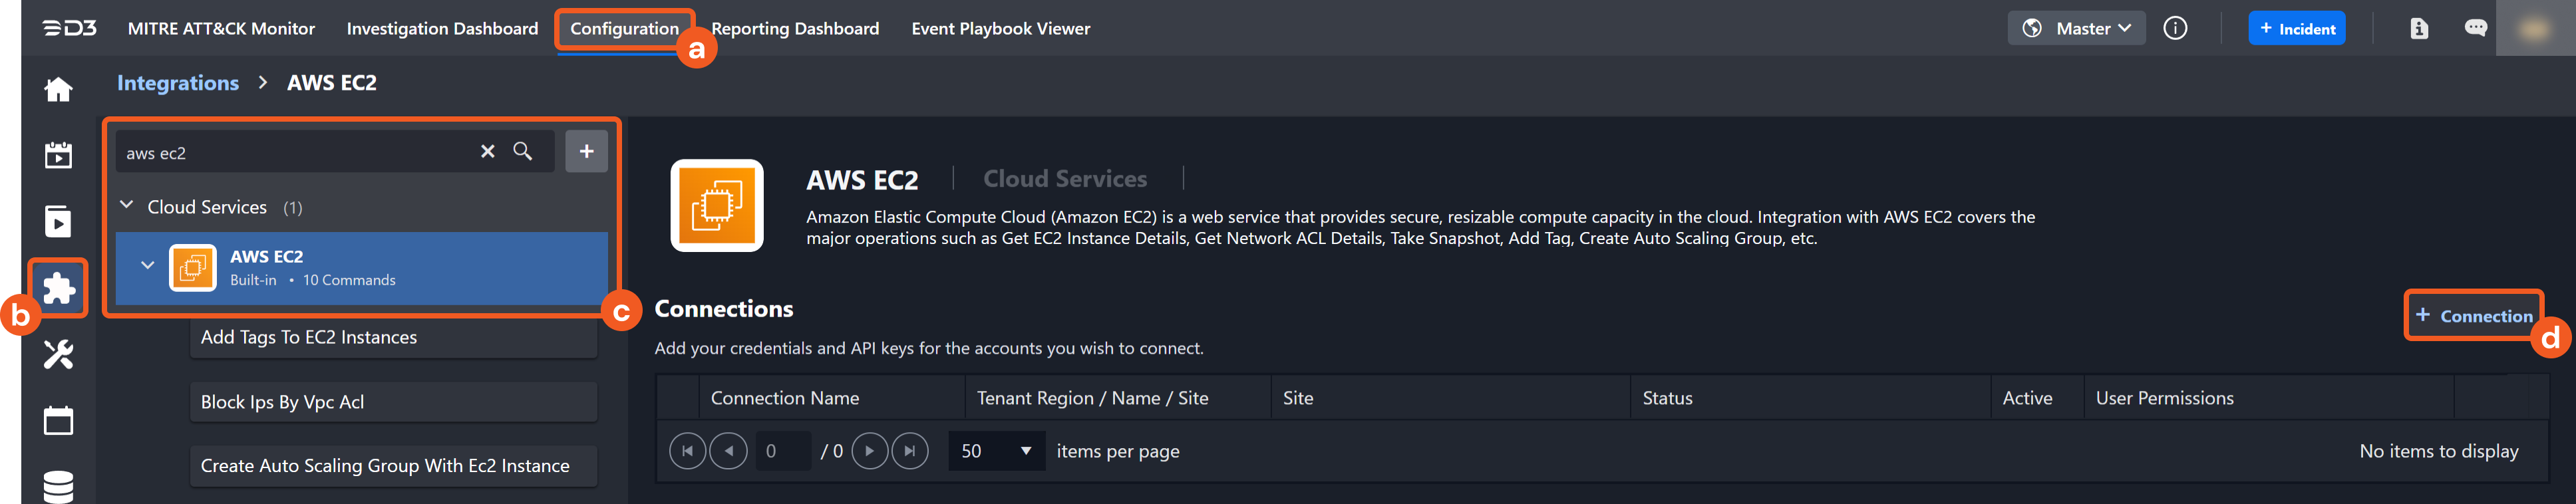Image resolution: width=2576 pixels, height=504 pixels.
Task: Open the wrench and screwdriver tools icon
Action: [x=58, y=354]
